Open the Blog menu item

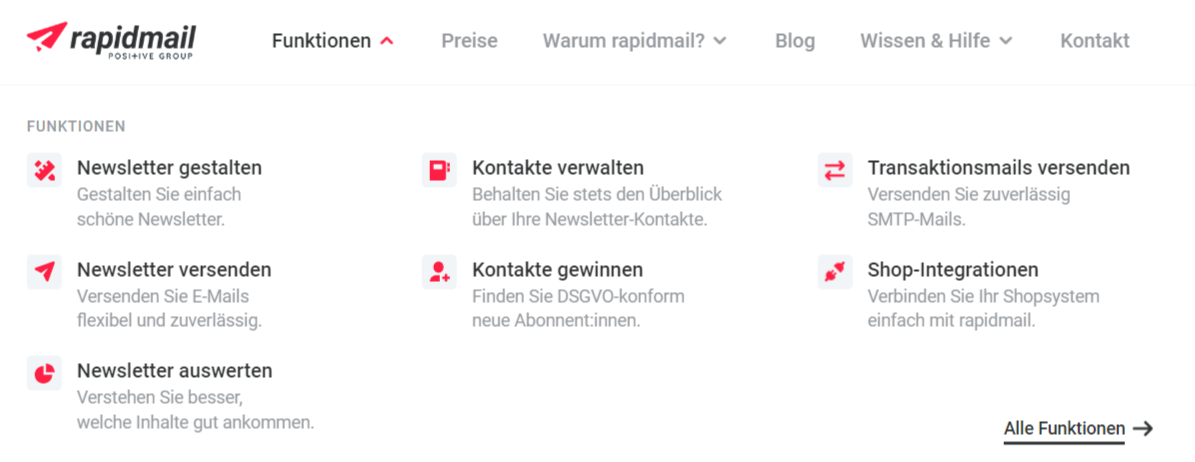click(x=795, y=41)
